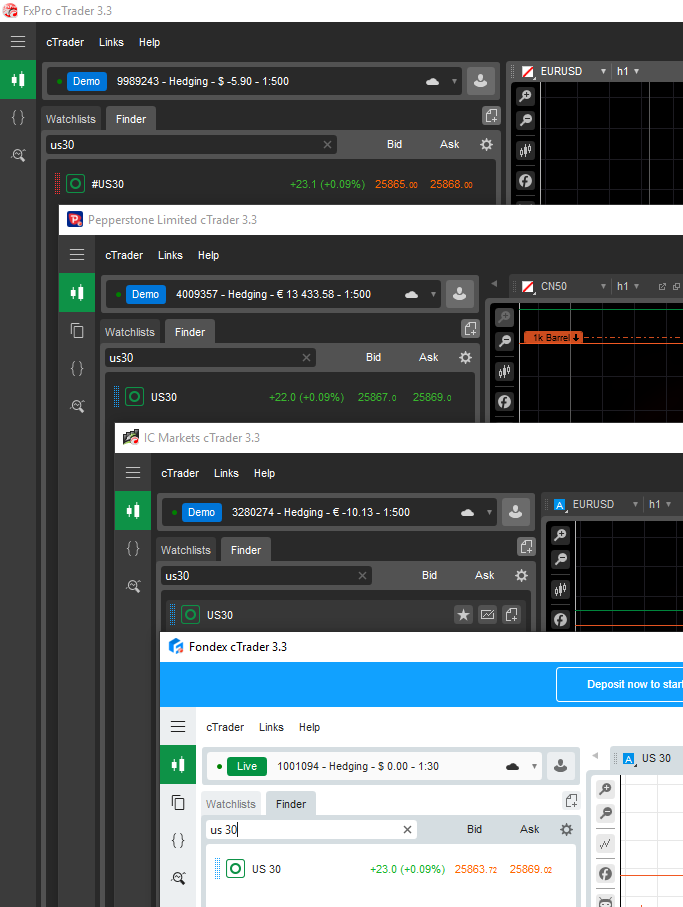Click Pepperstone bid price 25867.0

coord(377,397)
